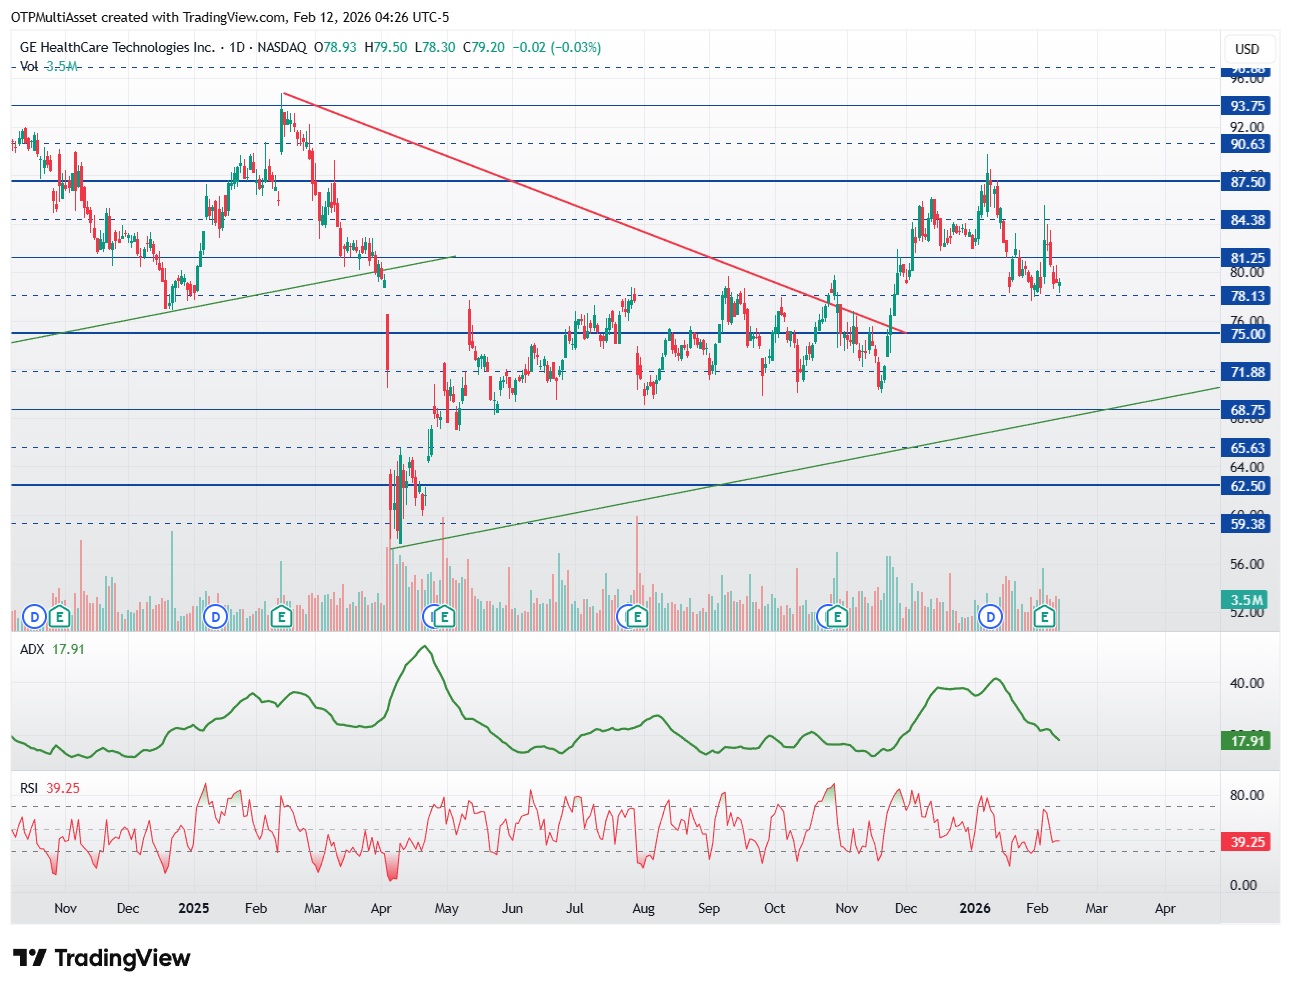Open the dividend marker in January 2026
Viewport: 1291px width, 992px height.
[990, 617]
